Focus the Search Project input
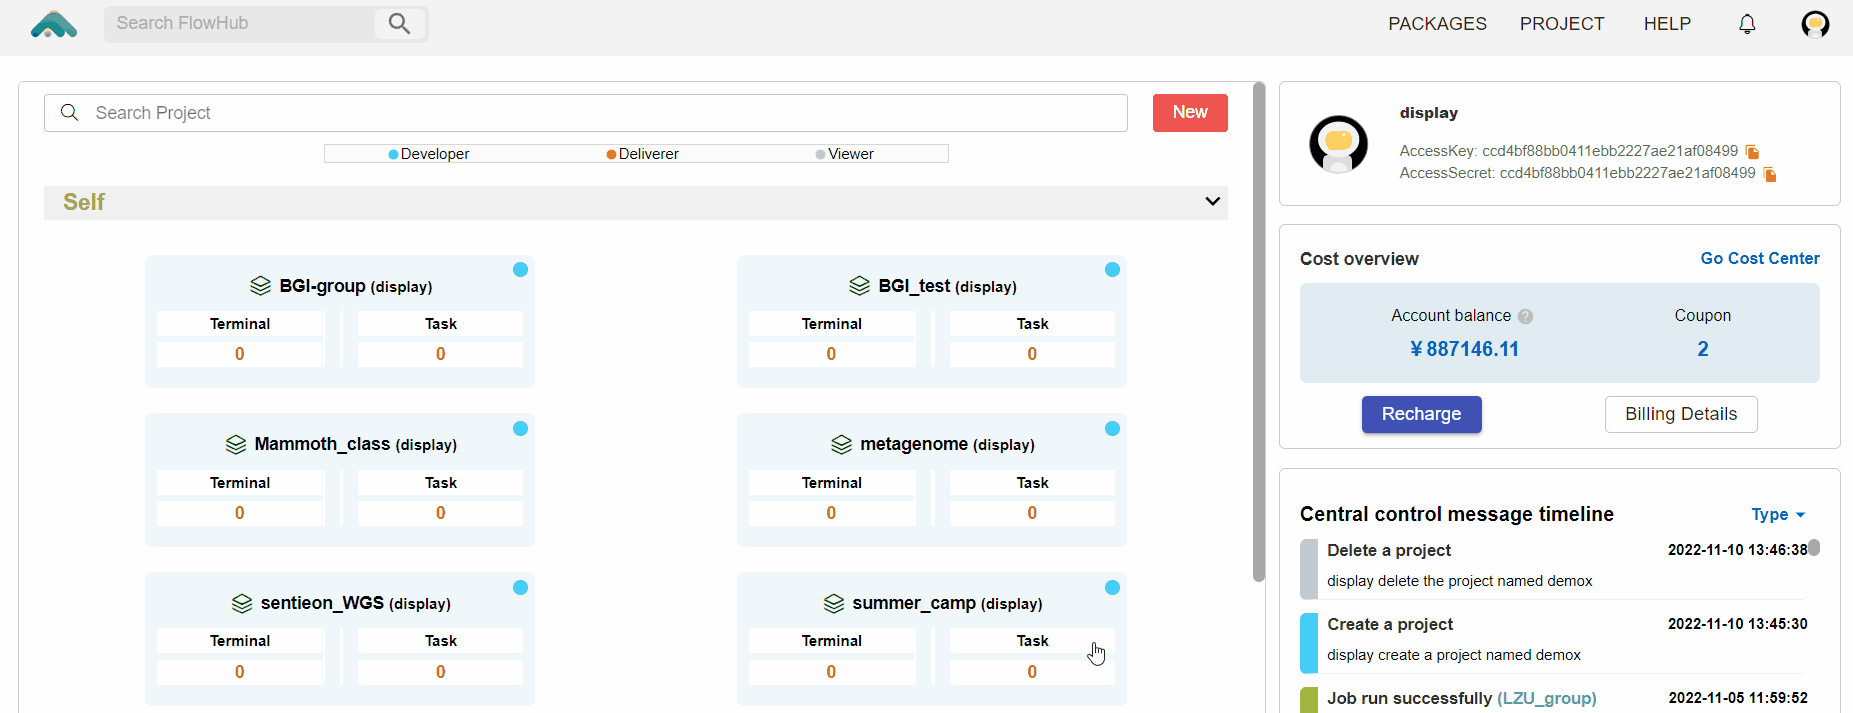 (x=586, y=113)
